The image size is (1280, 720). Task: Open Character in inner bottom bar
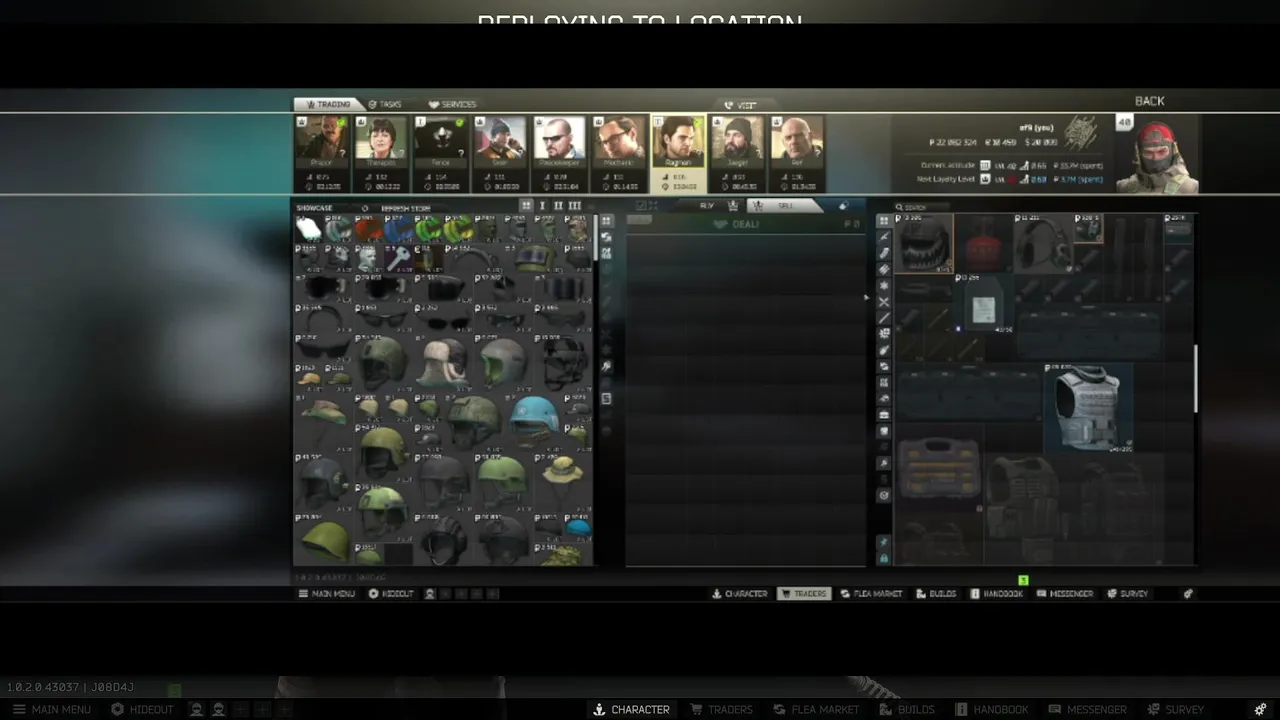(x=739, y=594)
